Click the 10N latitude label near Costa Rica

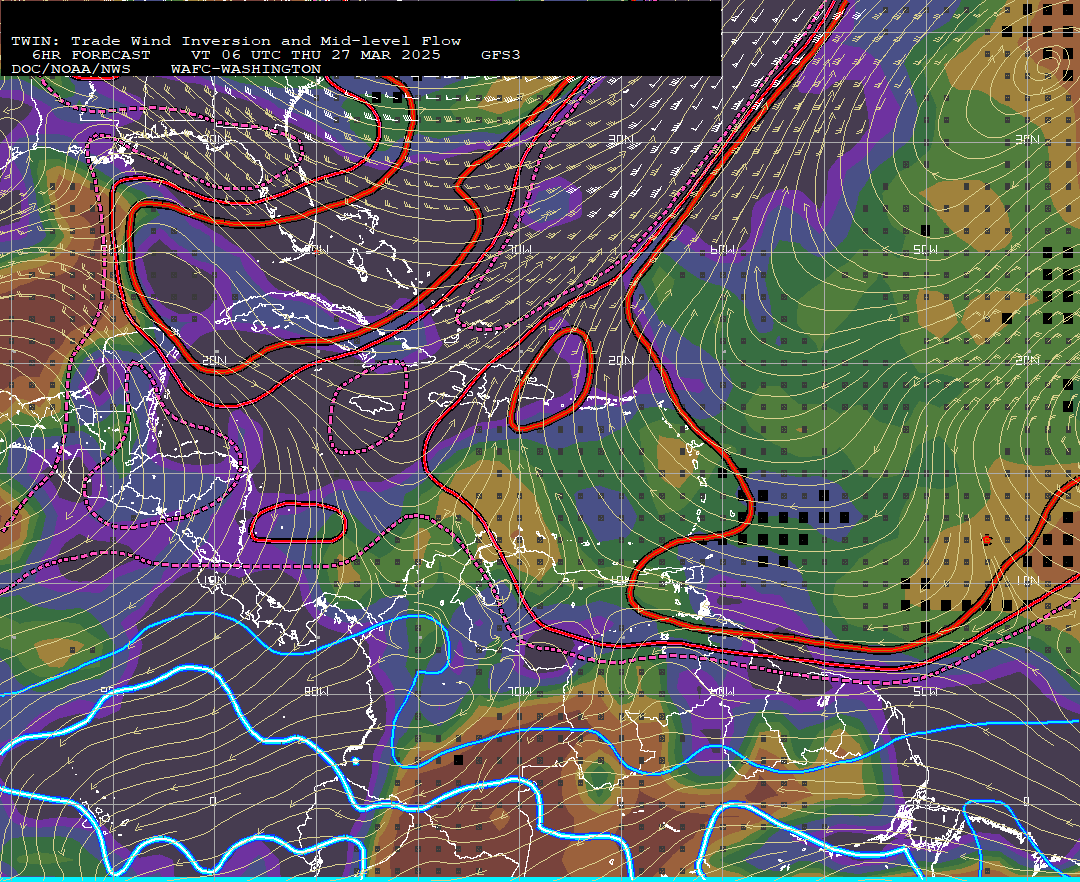click(214, 580)
